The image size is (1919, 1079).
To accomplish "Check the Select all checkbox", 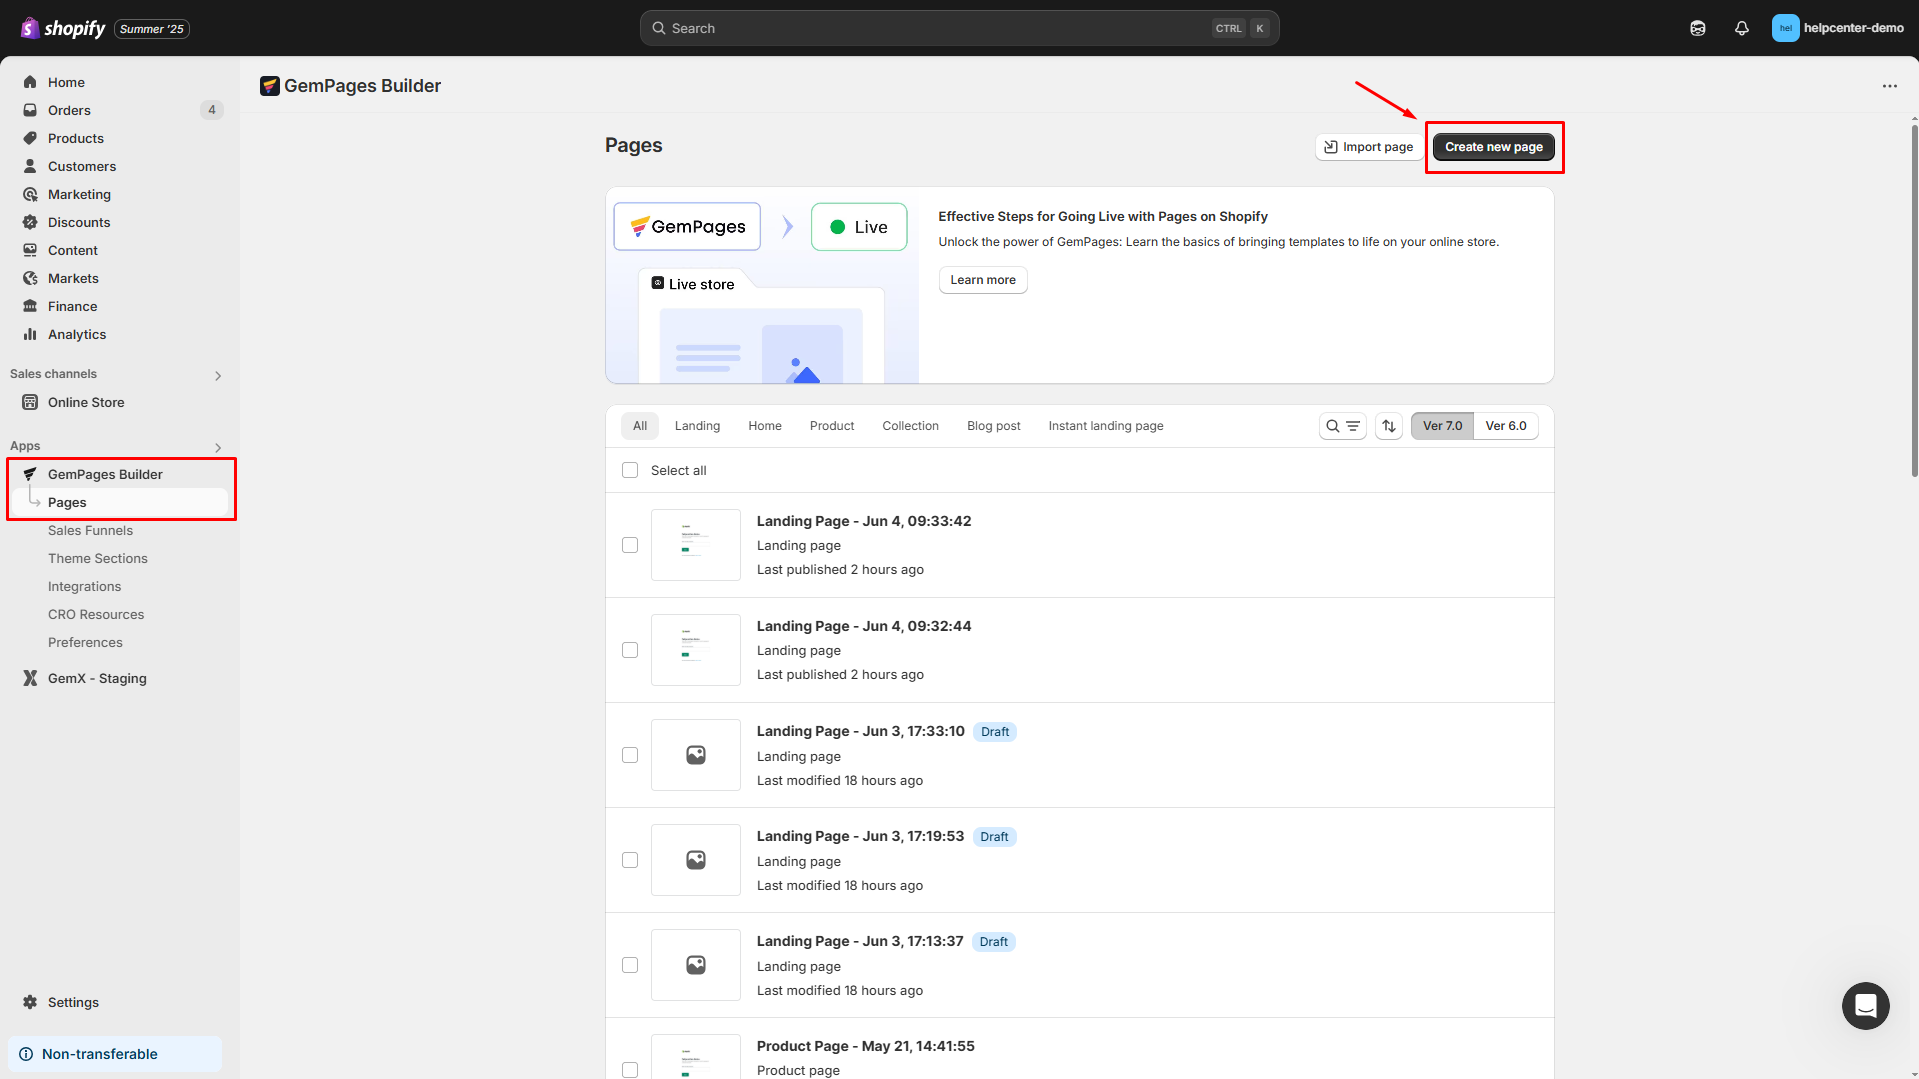I will pyautogui.click(x=629, y=470).
